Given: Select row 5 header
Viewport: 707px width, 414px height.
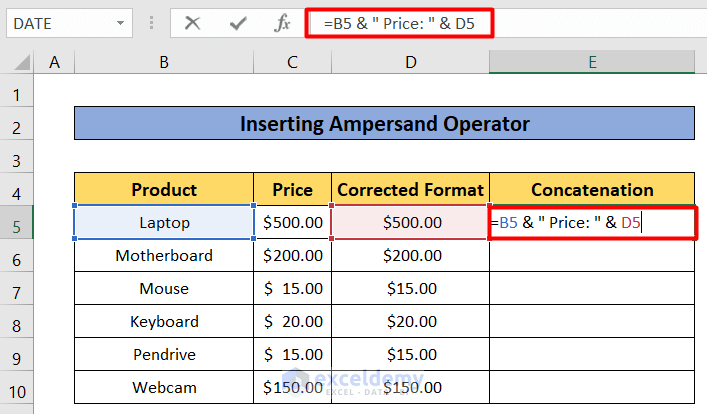Looking at the screenshot, I should coord(17,222).
